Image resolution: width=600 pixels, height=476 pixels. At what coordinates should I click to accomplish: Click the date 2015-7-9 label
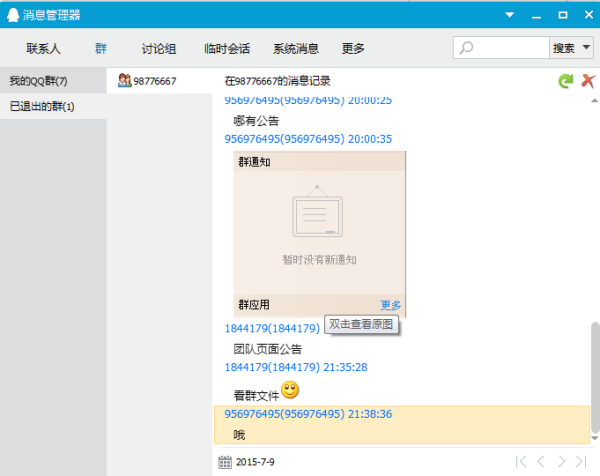[x=255, y=462]
